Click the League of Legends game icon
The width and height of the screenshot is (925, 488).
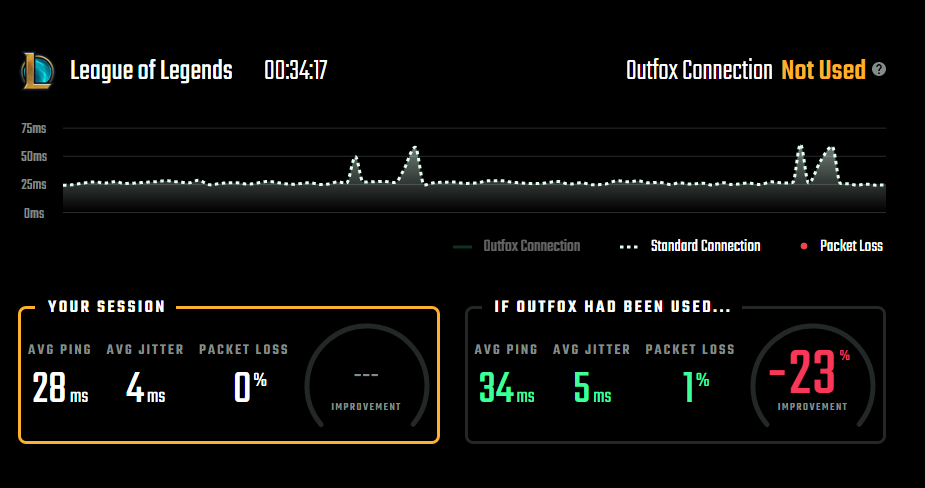pyautogui.click(x=38, y=71)
